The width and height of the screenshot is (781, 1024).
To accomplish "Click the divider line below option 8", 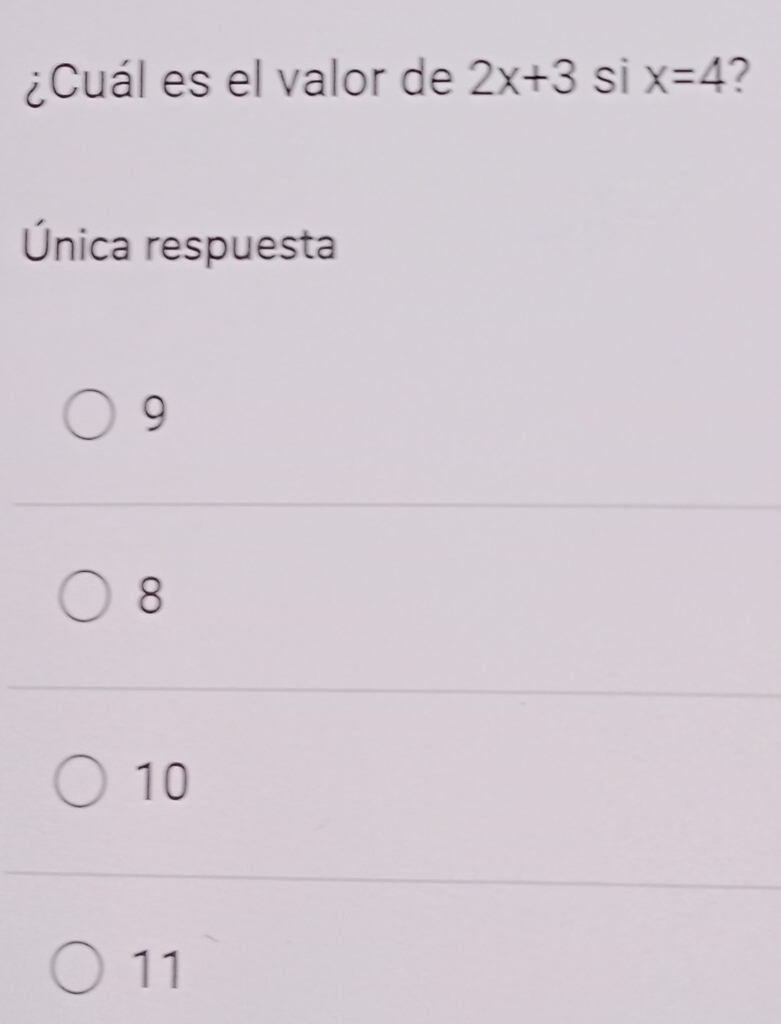I will 393,690.
